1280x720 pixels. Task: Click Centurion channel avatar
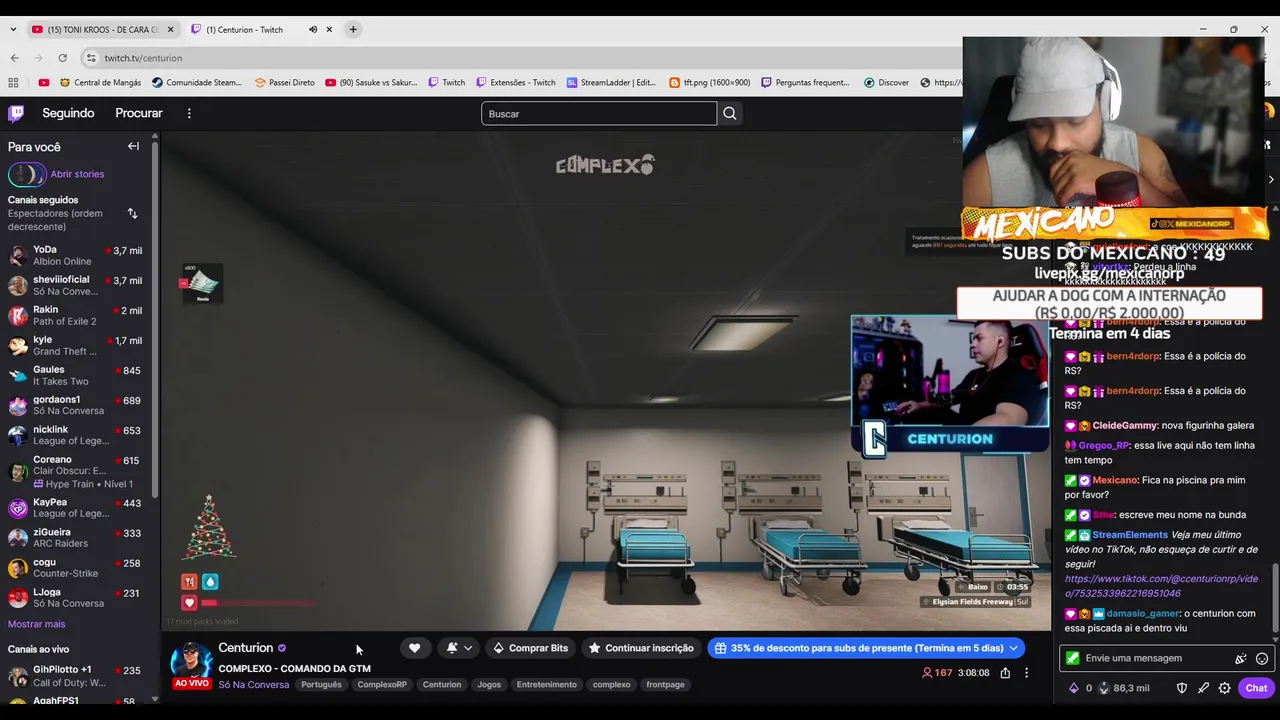191,663
